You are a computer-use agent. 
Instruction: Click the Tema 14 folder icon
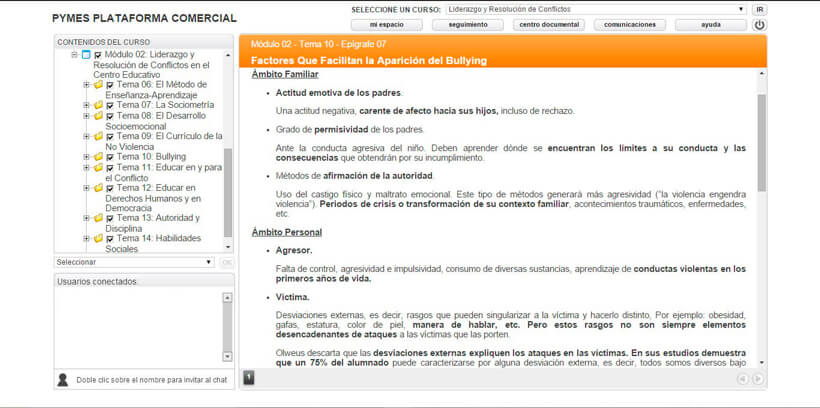tap(98, 239)
